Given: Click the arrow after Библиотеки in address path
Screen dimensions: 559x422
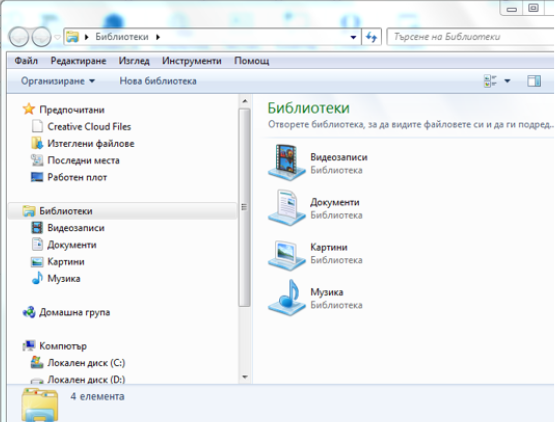Looking at the screenshot, I should point(158,37).
